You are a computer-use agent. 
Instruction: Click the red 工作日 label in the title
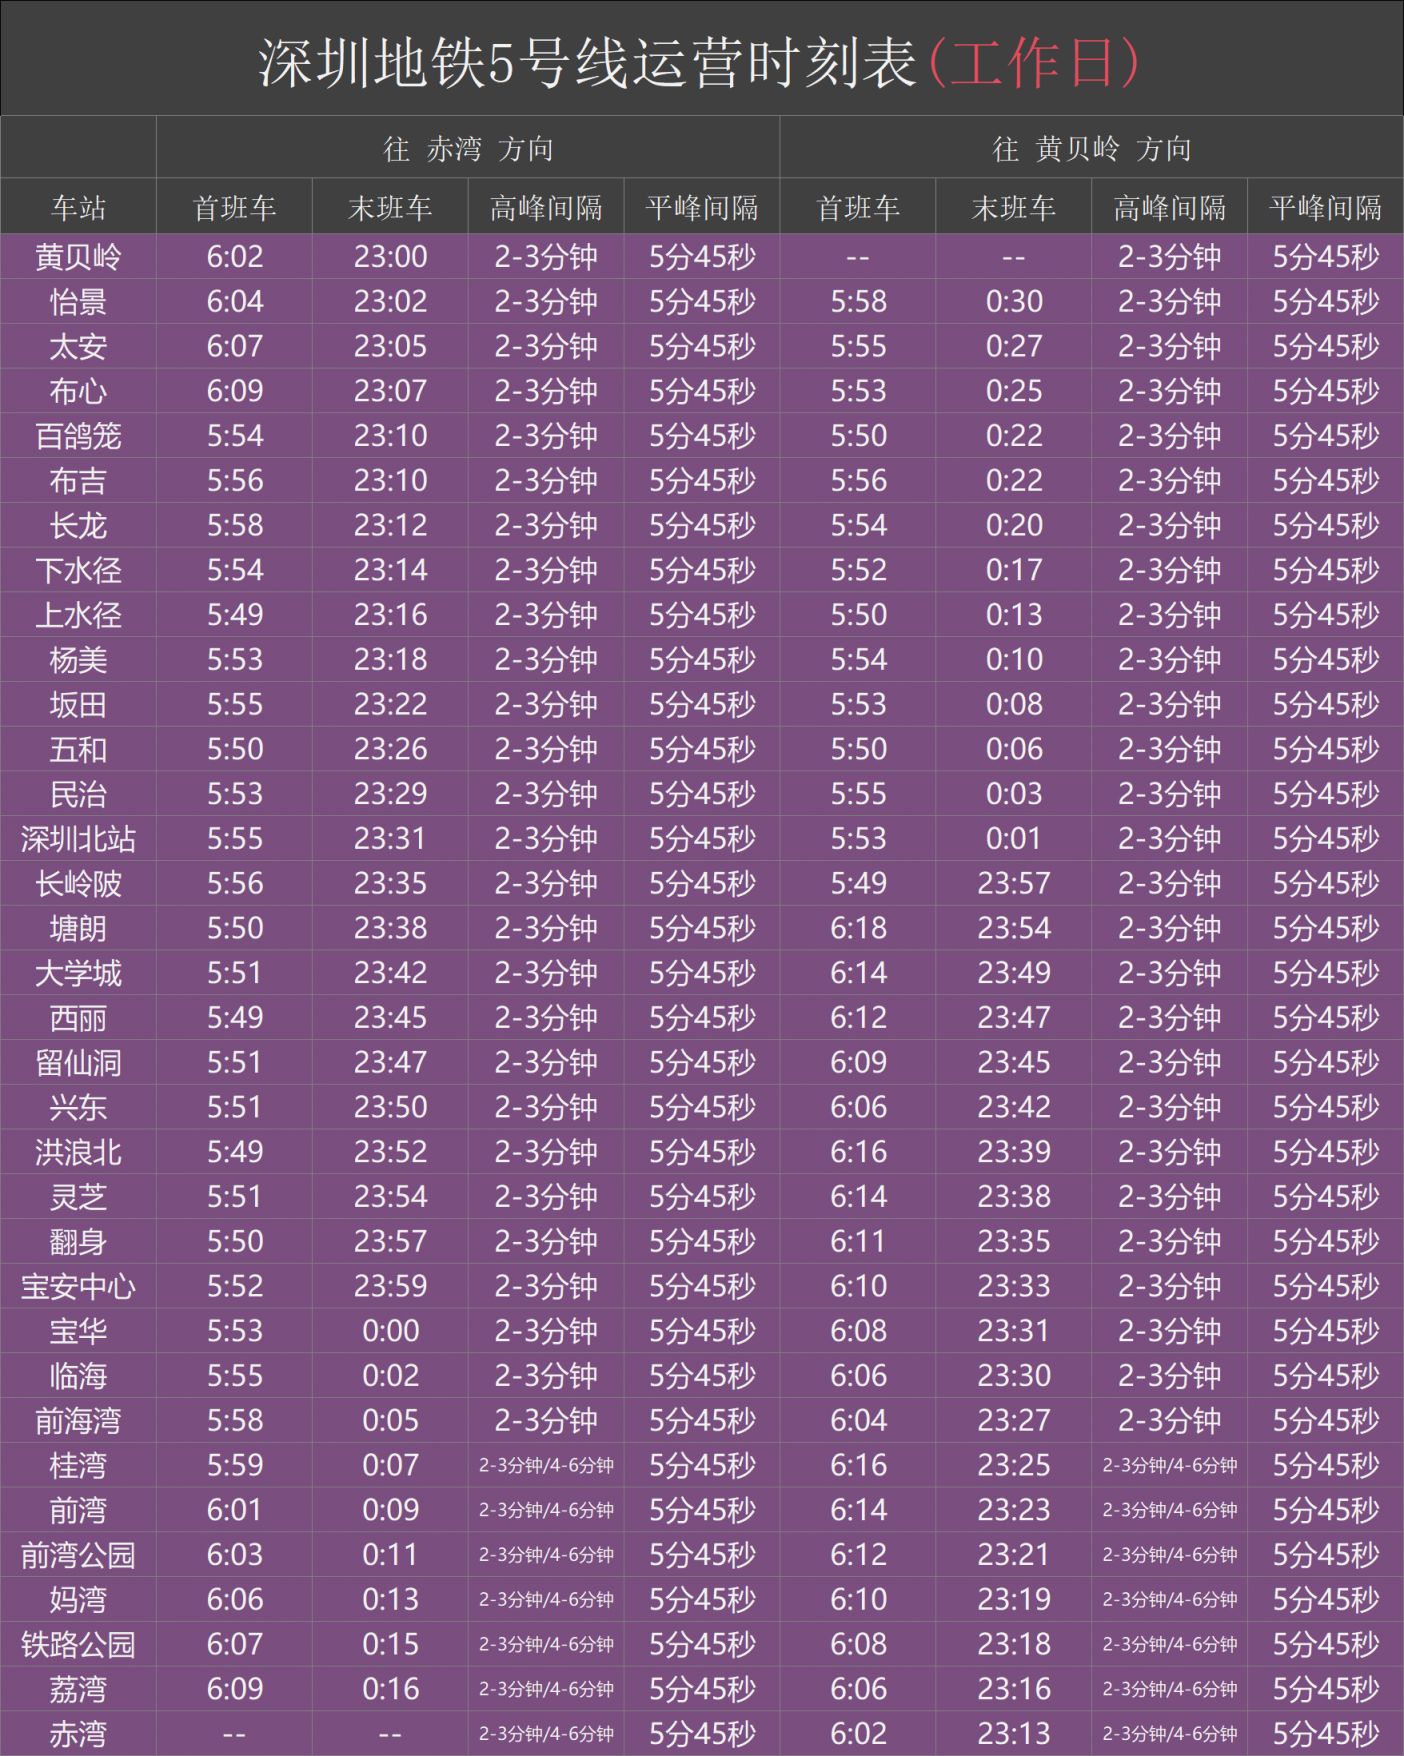pyautogui.click(x=1035, y=62)
